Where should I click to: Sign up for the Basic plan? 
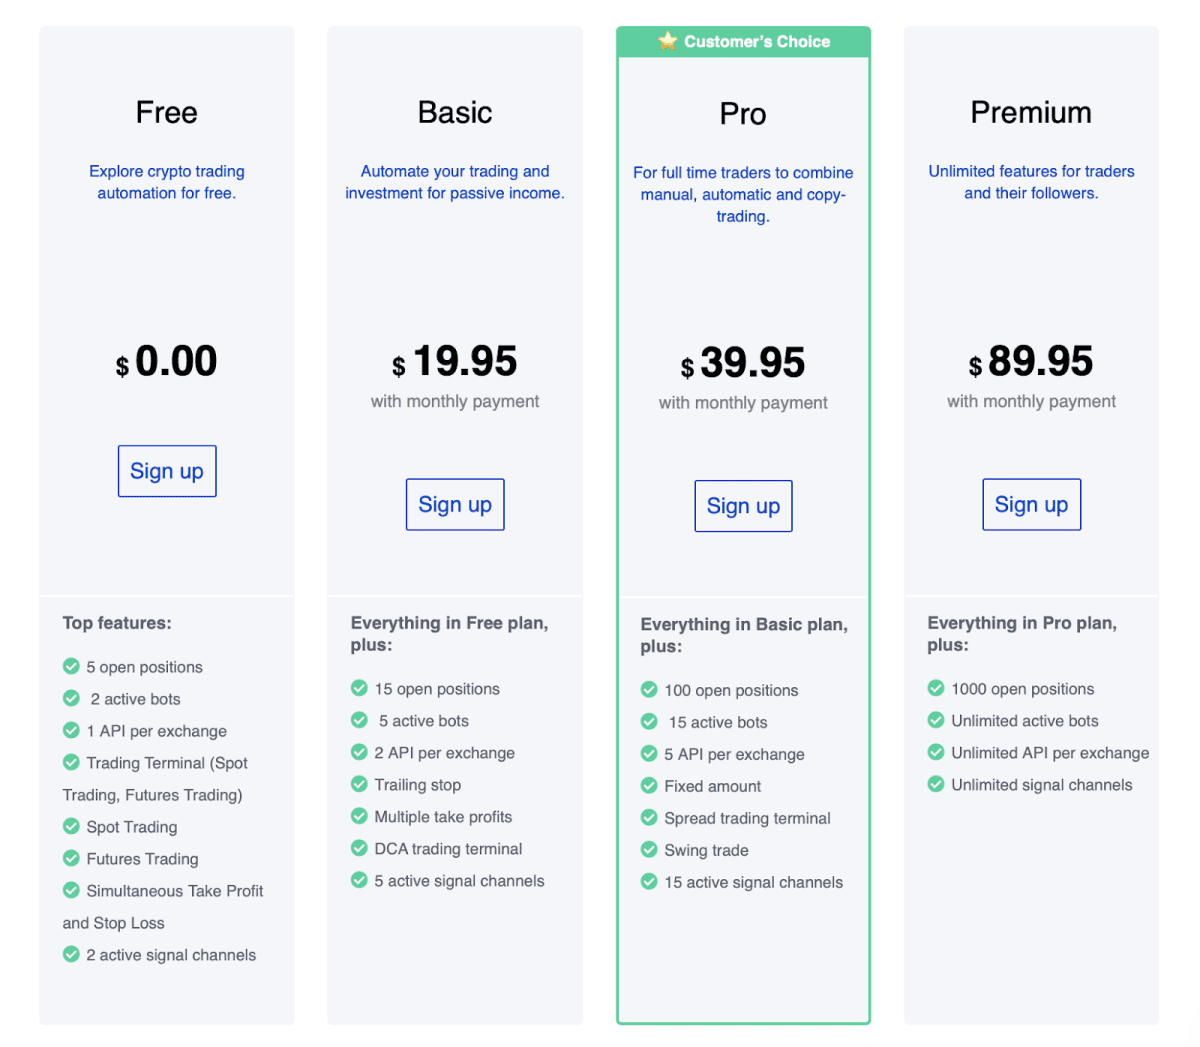(455, 504)
